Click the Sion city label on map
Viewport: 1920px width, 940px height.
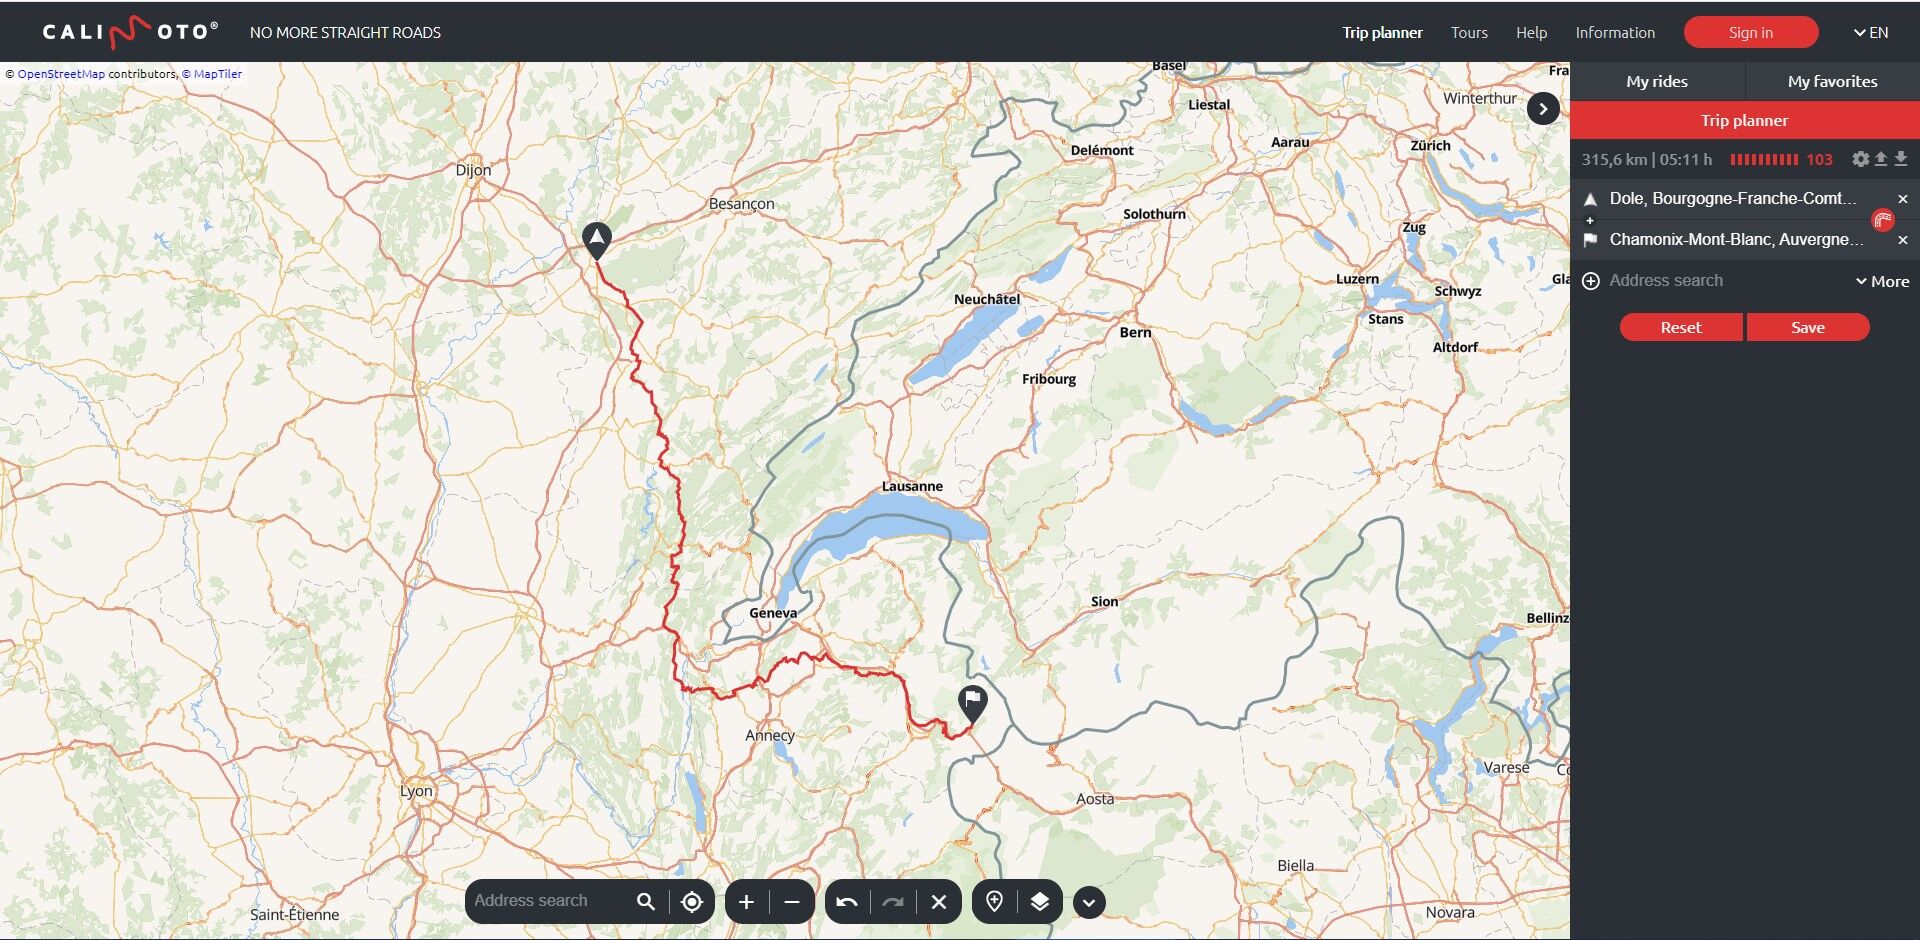click(x=1104, y=602)
